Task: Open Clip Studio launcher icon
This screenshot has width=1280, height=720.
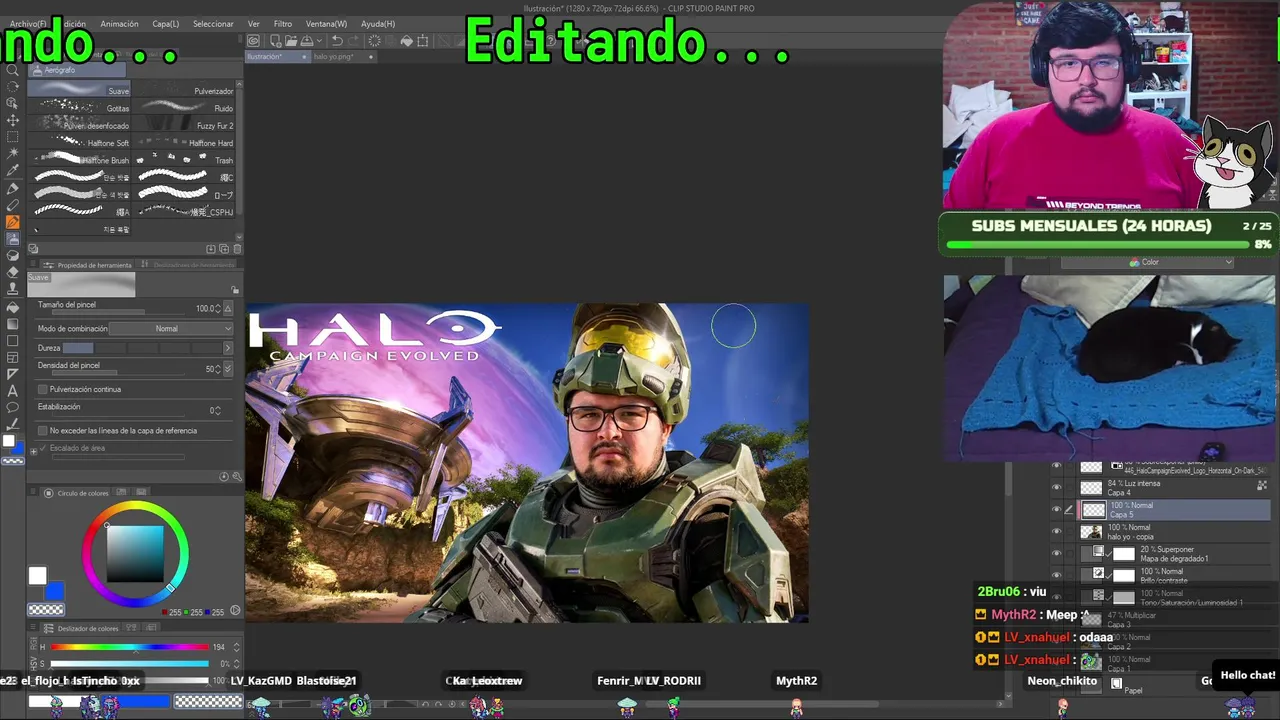Action: tap(254, 41)
